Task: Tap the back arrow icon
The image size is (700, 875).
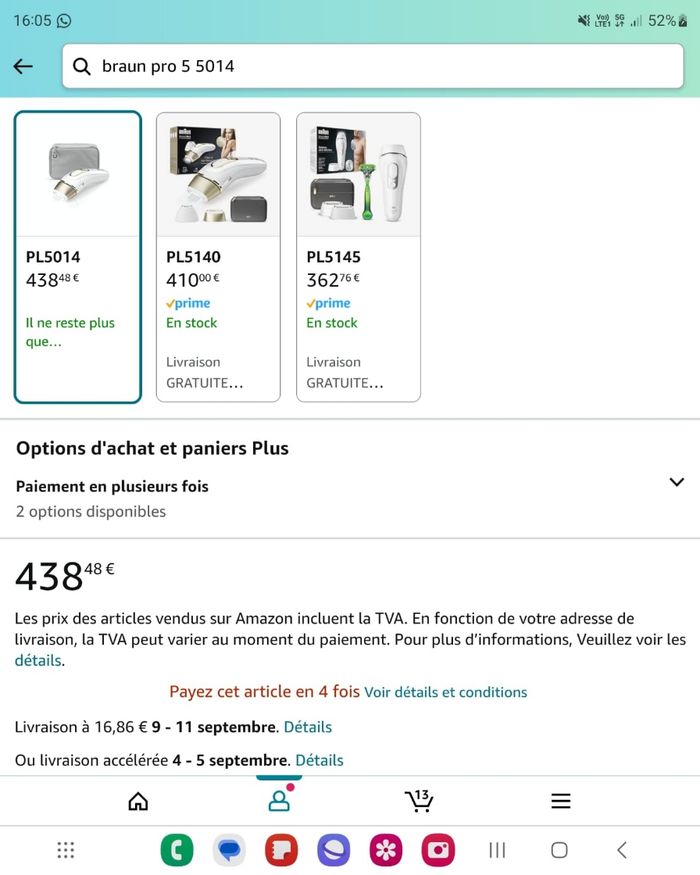Action: pyautogui.click(x=23, y=66)
